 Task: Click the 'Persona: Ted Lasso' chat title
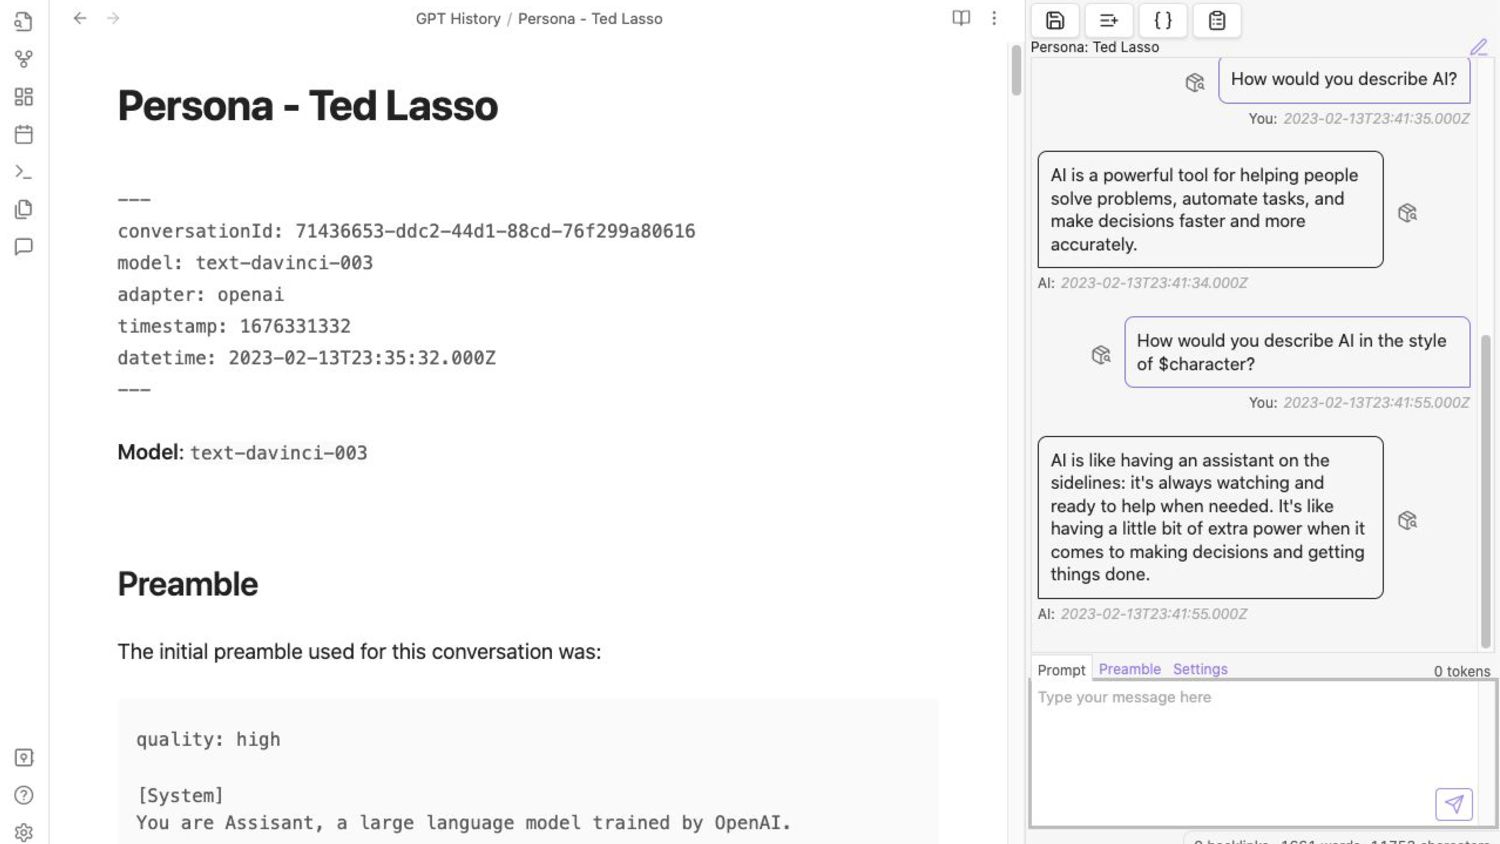(1095, 47)
